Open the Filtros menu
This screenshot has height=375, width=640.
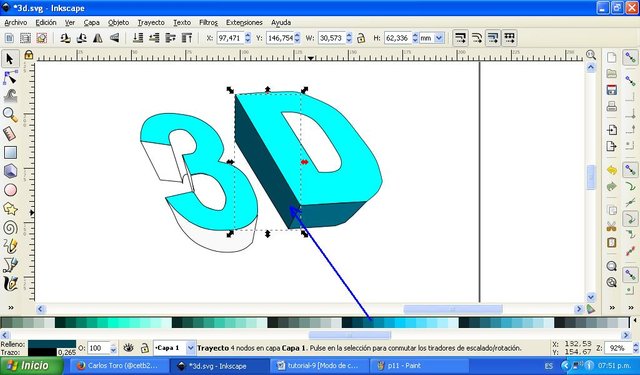point(208,22)
